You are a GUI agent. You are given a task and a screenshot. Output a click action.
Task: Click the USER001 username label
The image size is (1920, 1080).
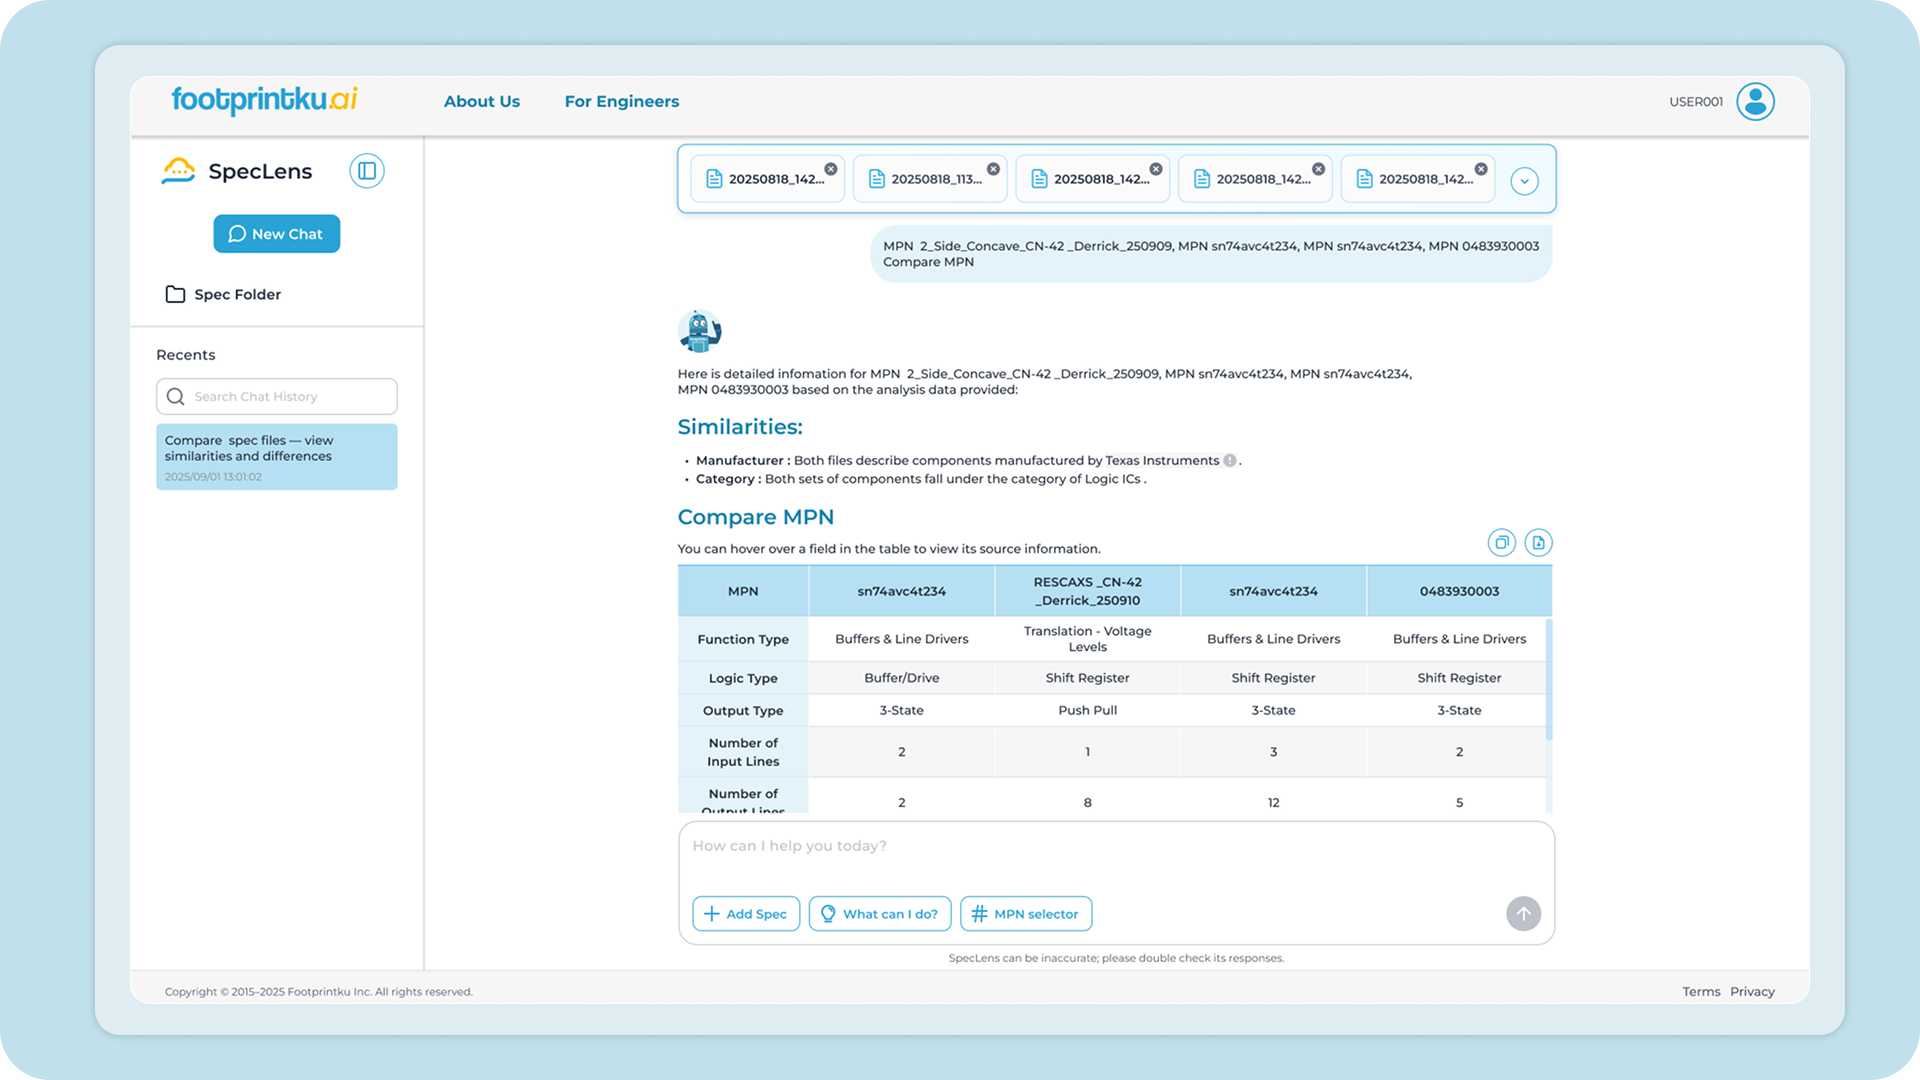(1696, 102)
